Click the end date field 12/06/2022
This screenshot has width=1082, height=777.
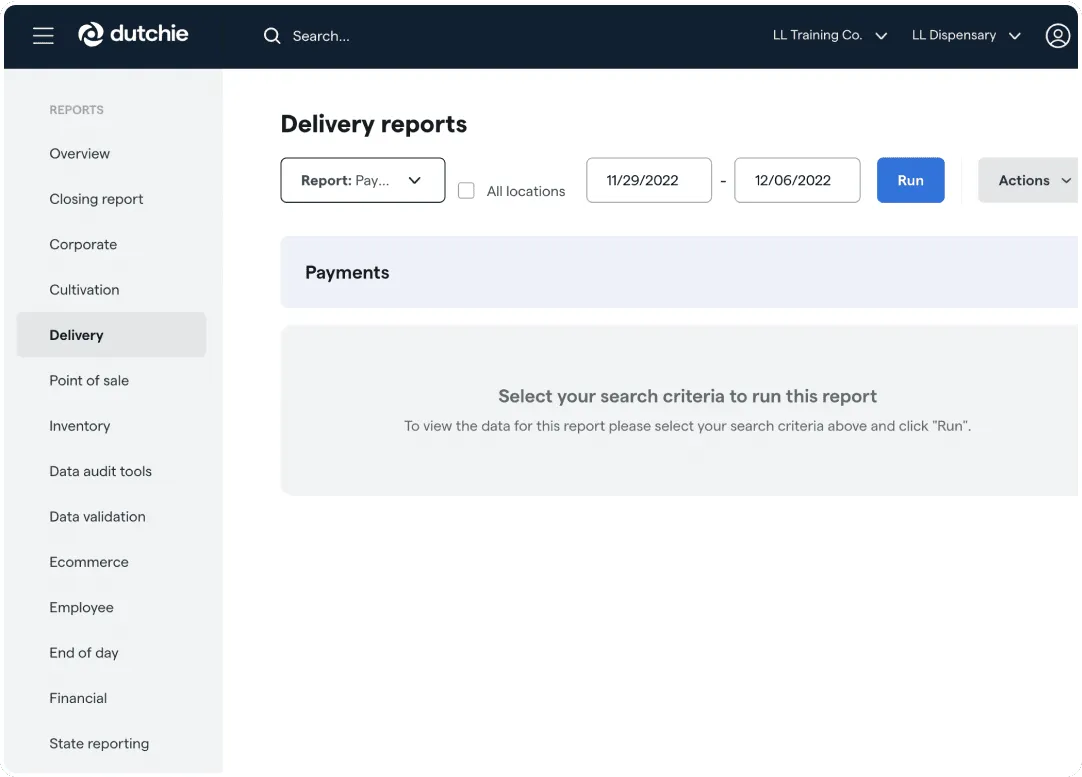[797, 180]
